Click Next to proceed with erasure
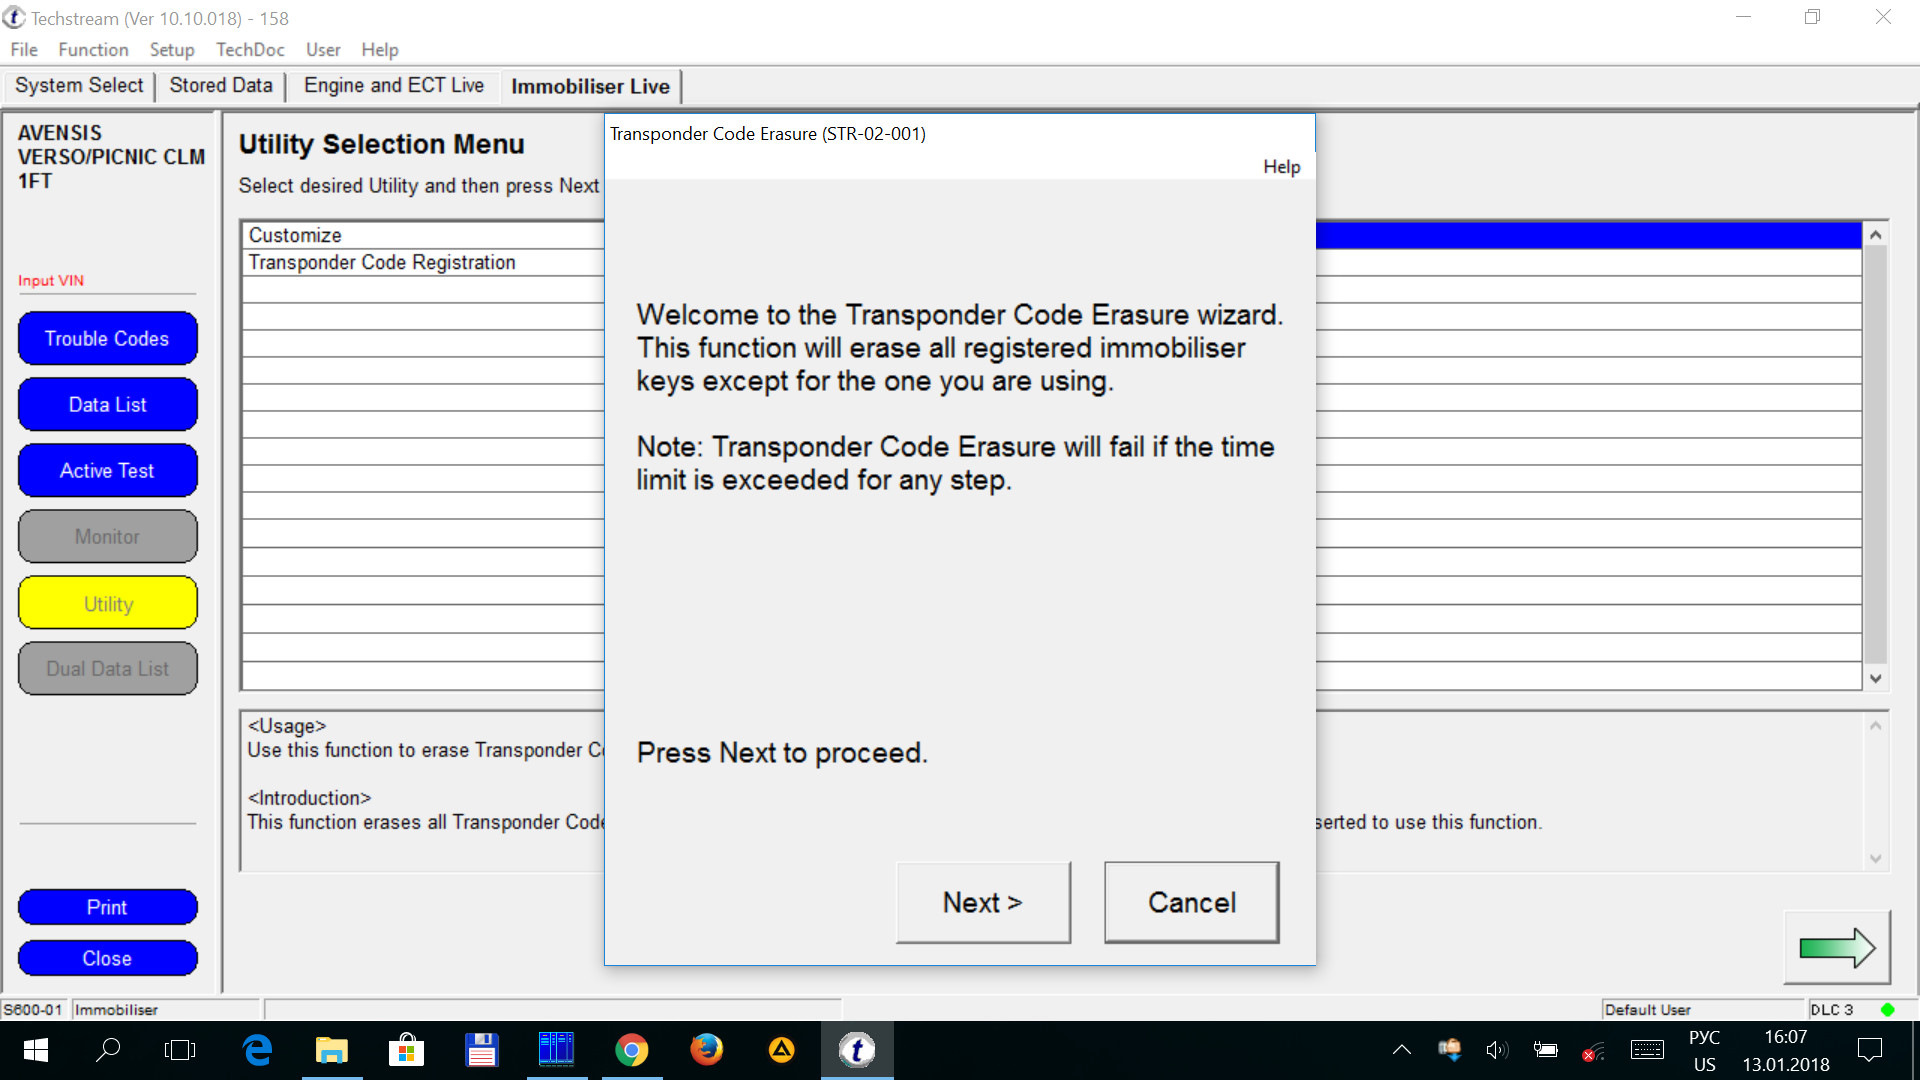 [982, 902]
